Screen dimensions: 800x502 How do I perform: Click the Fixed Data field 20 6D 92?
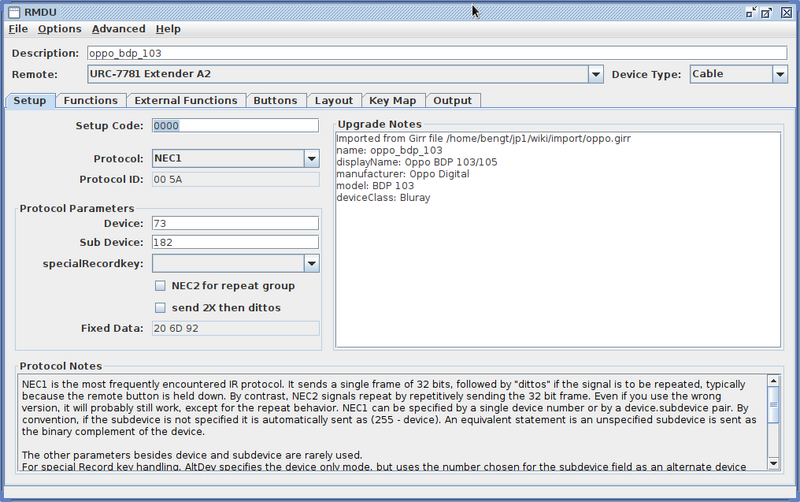235,329
